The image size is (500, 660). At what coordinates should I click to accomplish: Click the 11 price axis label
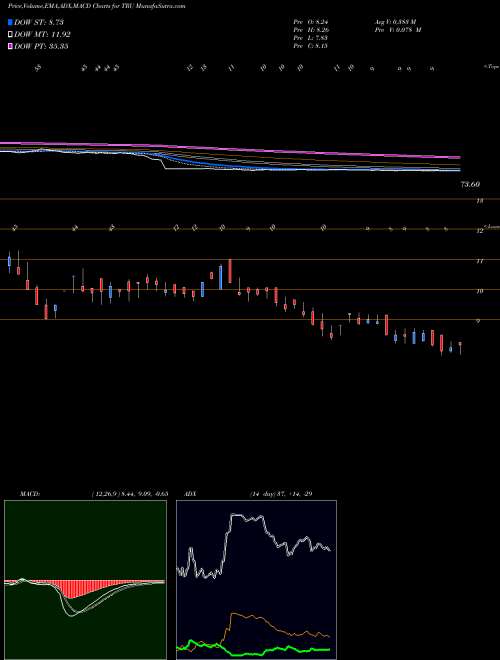pos(479,261)
